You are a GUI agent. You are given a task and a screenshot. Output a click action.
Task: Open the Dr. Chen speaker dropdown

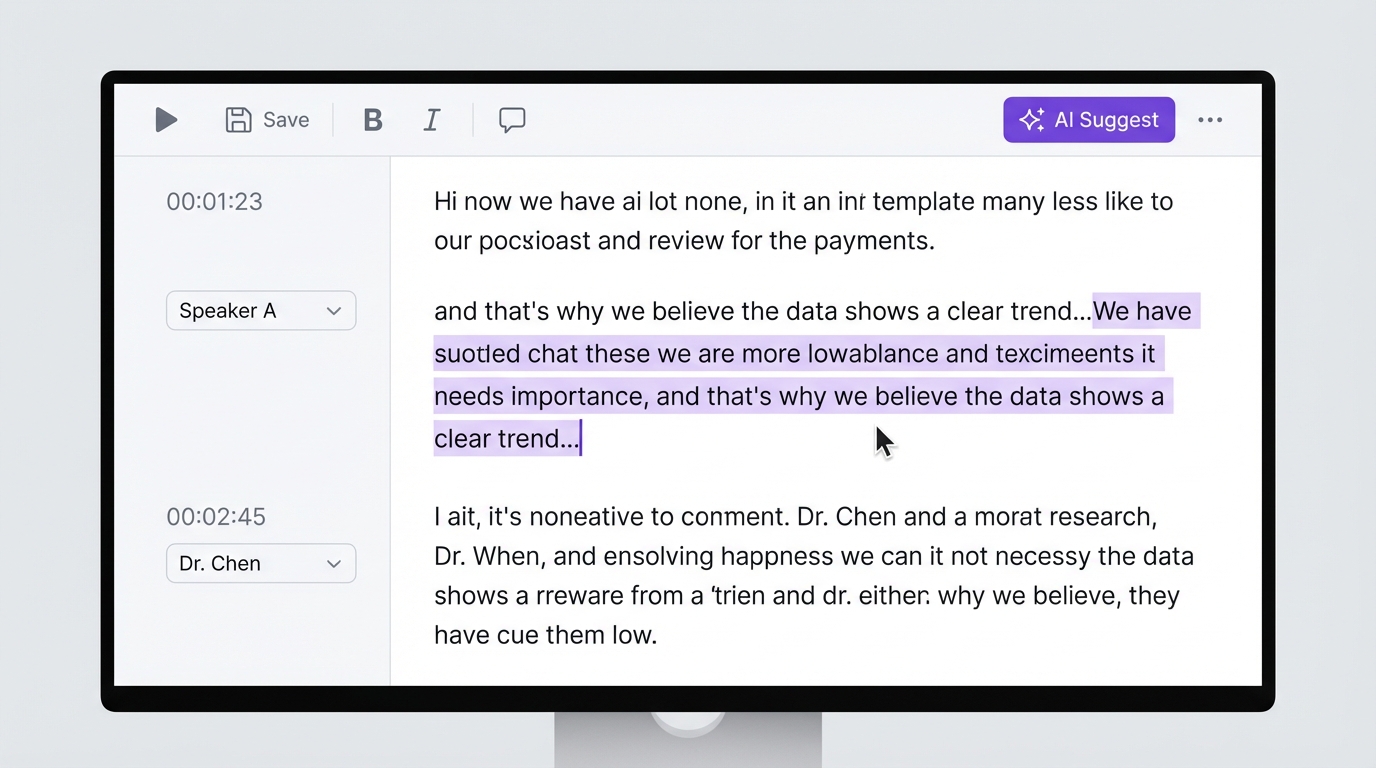[x=260, y=563]
